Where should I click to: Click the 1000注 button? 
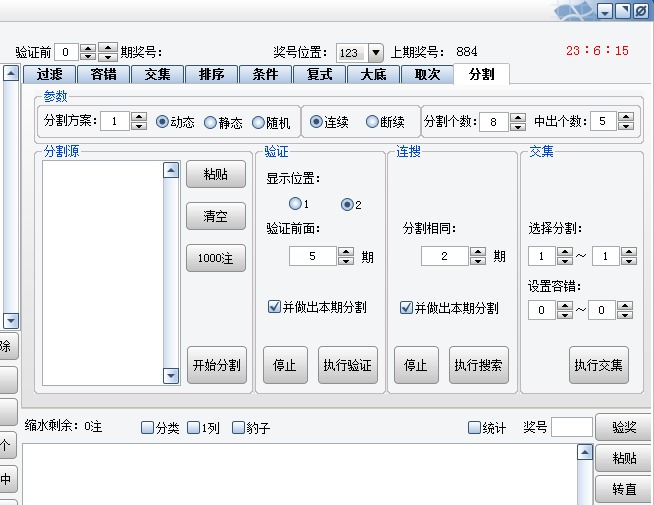[216, 258]
